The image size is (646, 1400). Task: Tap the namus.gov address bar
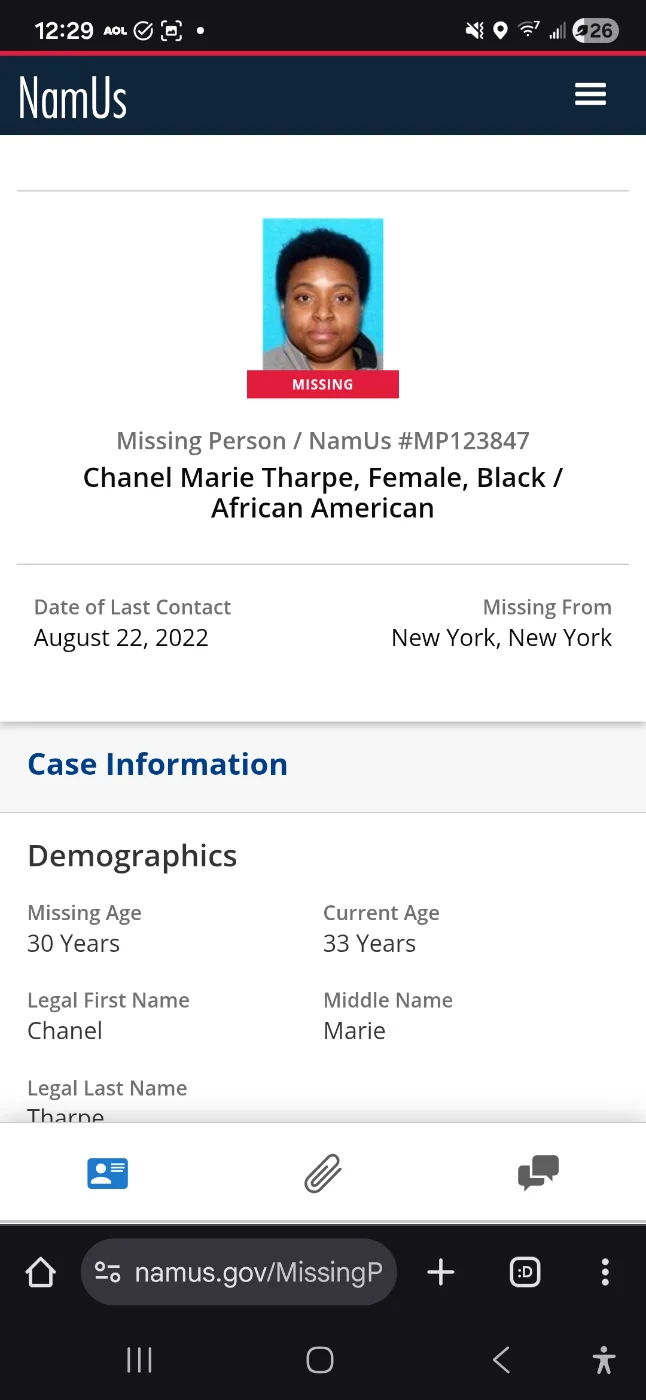pyautogui.click(x=258, y=1272)
